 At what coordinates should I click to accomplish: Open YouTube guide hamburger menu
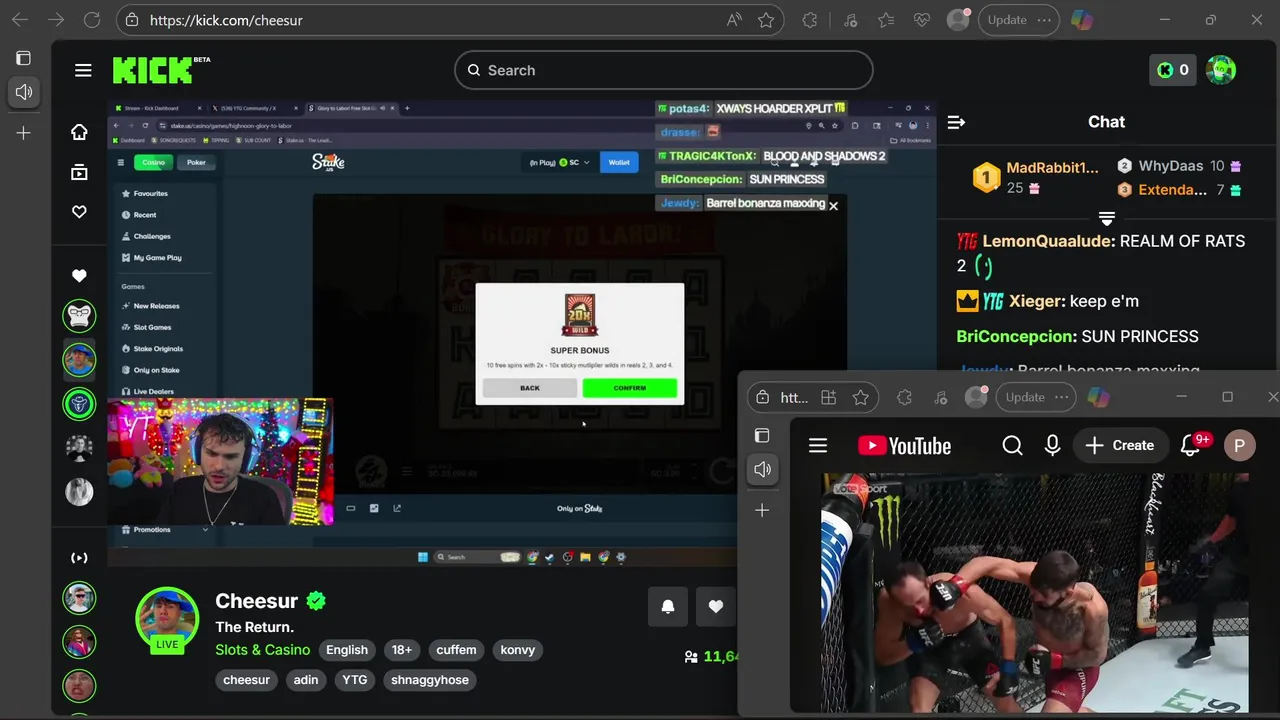818,446
